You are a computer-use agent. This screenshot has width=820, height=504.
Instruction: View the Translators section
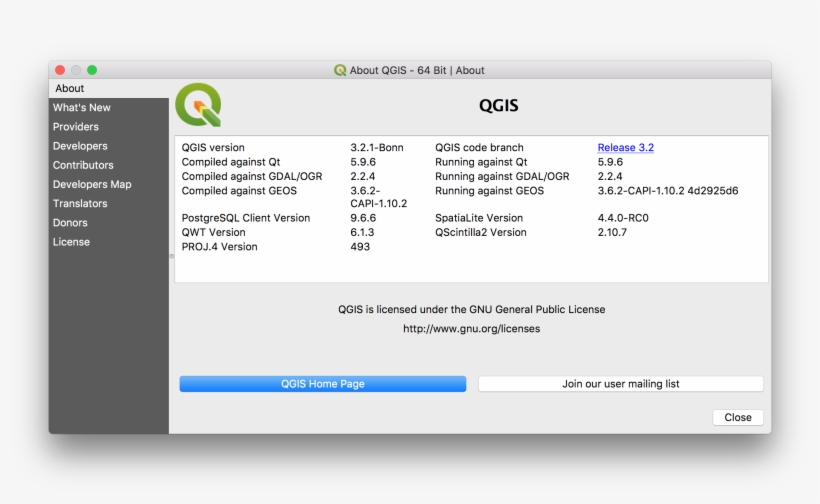pos(109,203)
